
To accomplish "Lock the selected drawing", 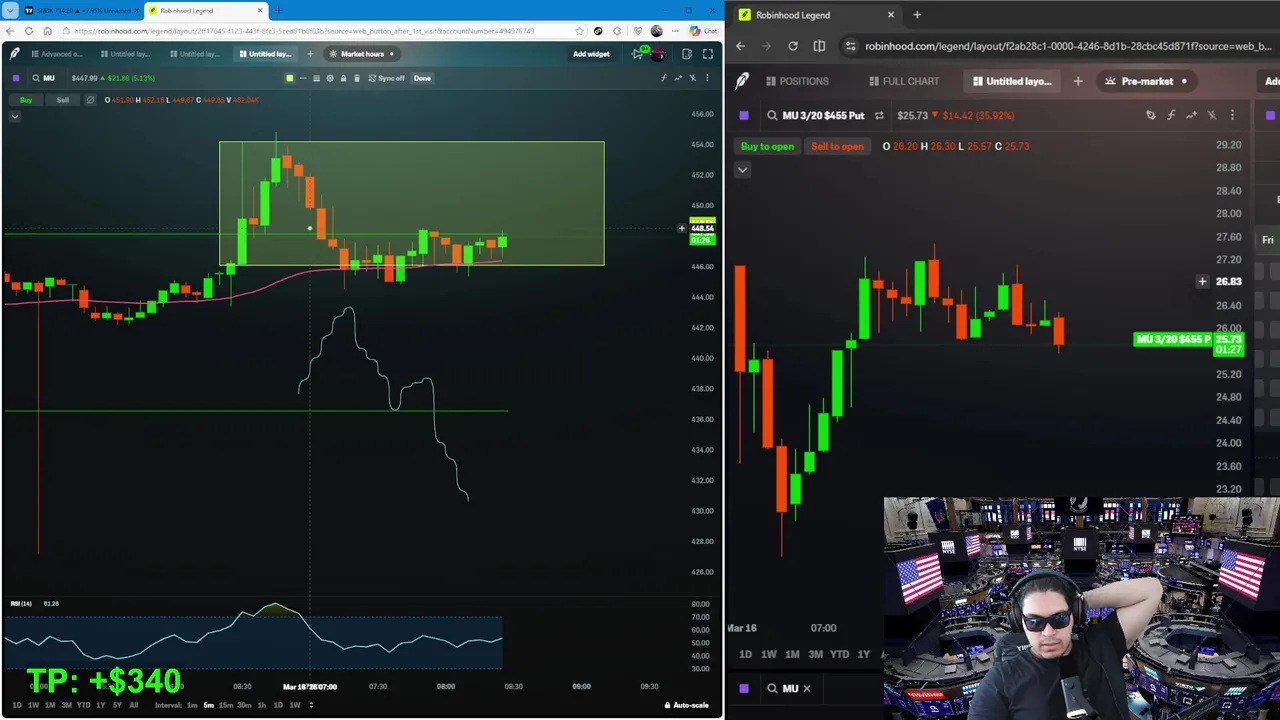I will pyautogui.click(x=343, y=78).
